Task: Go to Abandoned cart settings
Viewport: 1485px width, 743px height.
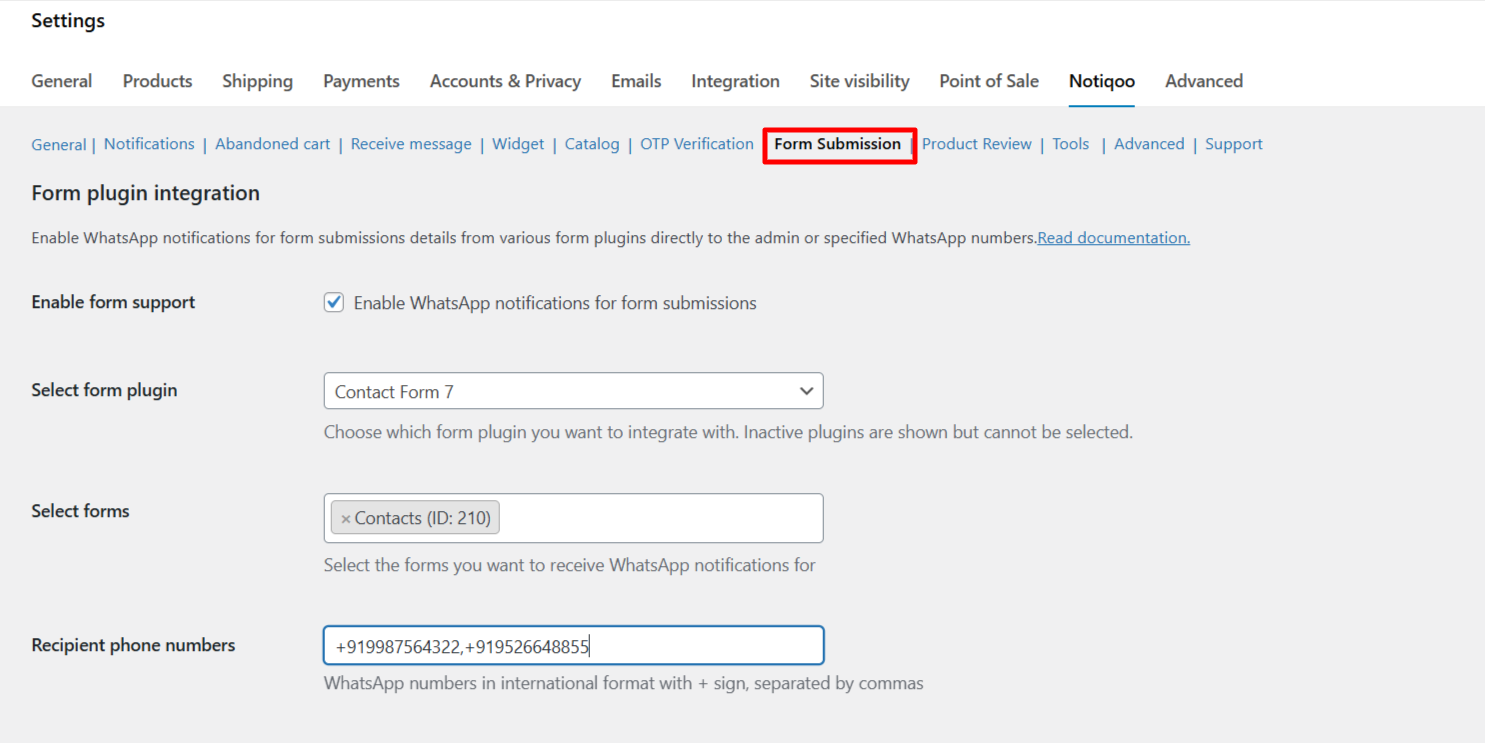Action: coord(272,144)
